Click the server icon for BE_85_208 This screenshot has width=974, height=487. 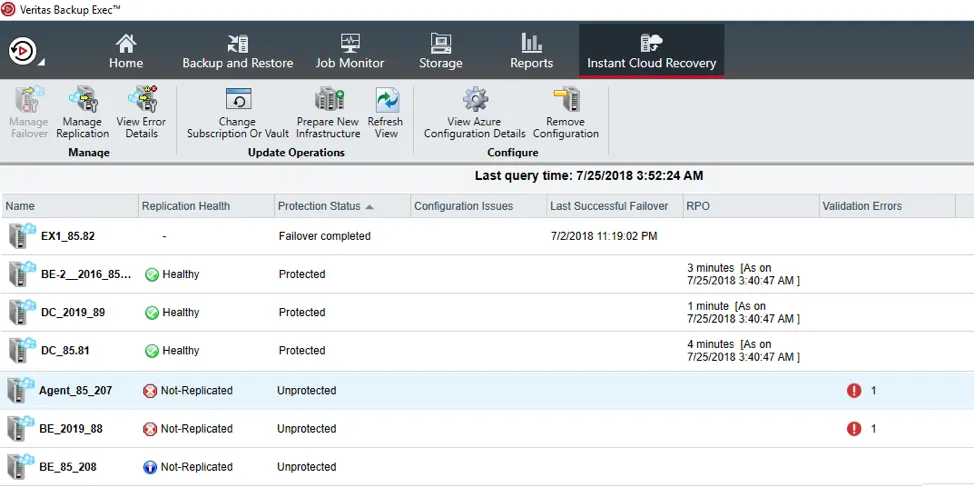point(20,467)
